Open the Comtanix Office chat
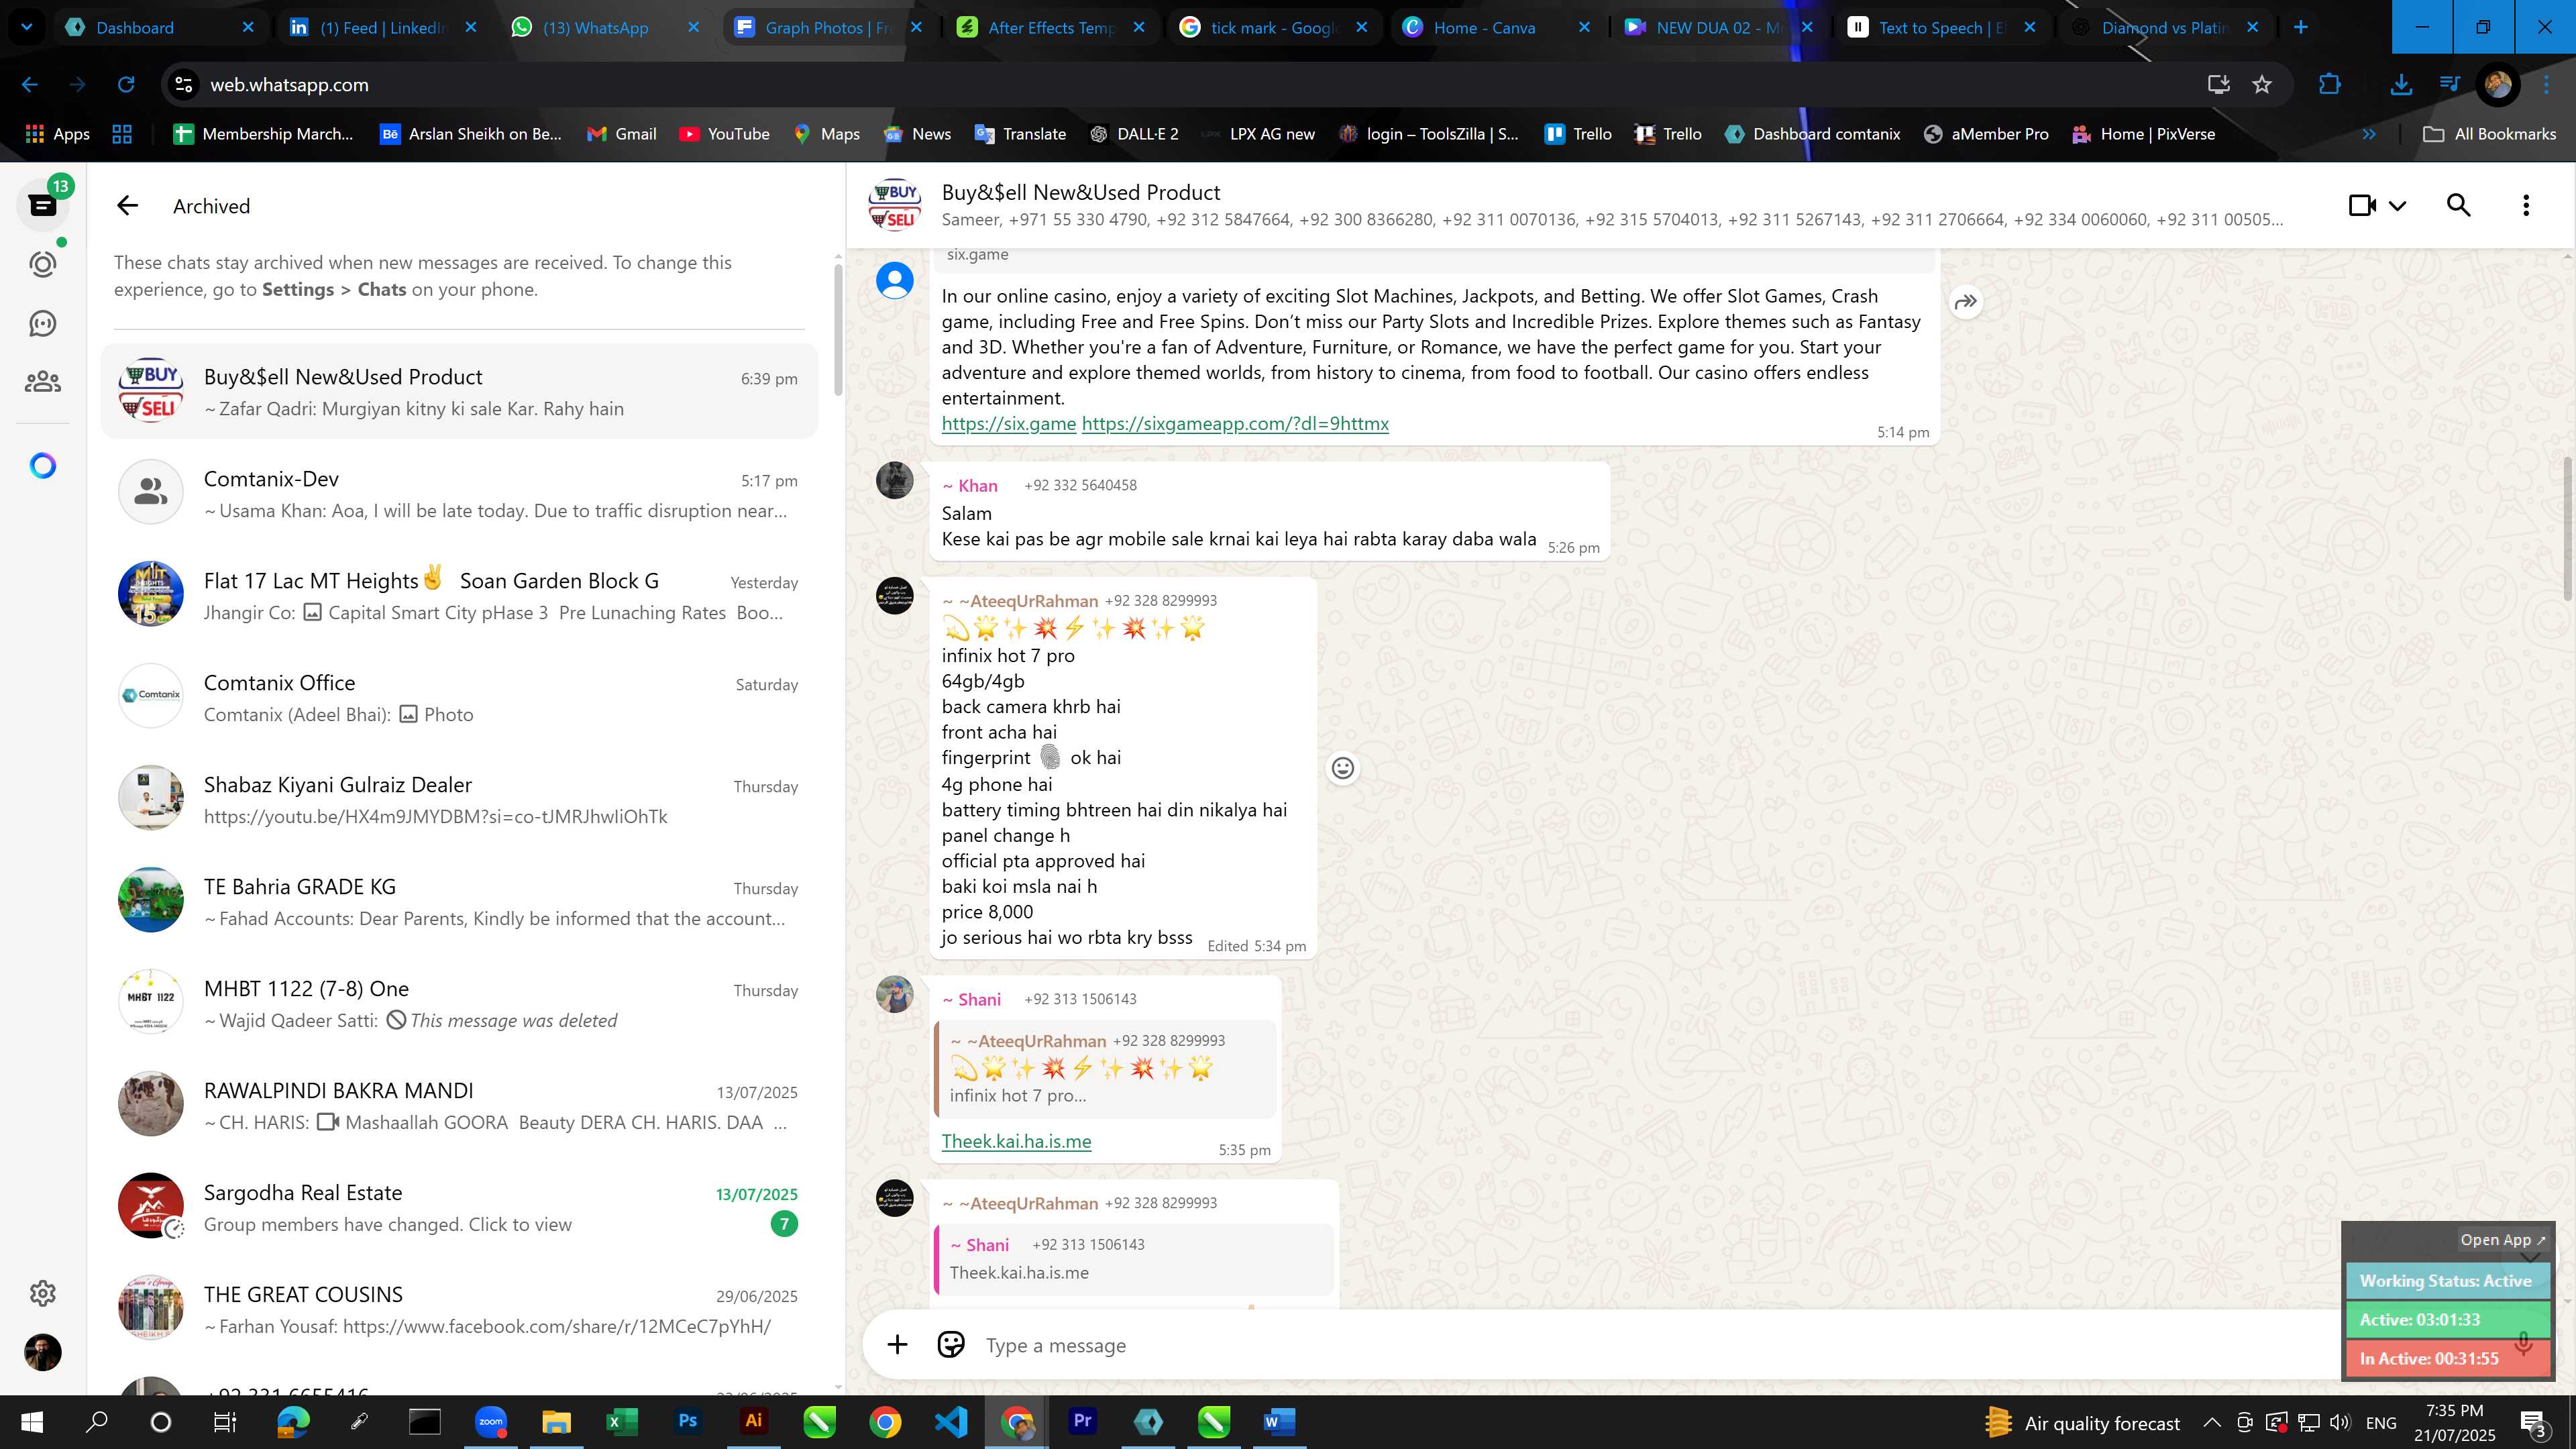The height and width of the screenshot is (1449, 2576). (459, 697)
